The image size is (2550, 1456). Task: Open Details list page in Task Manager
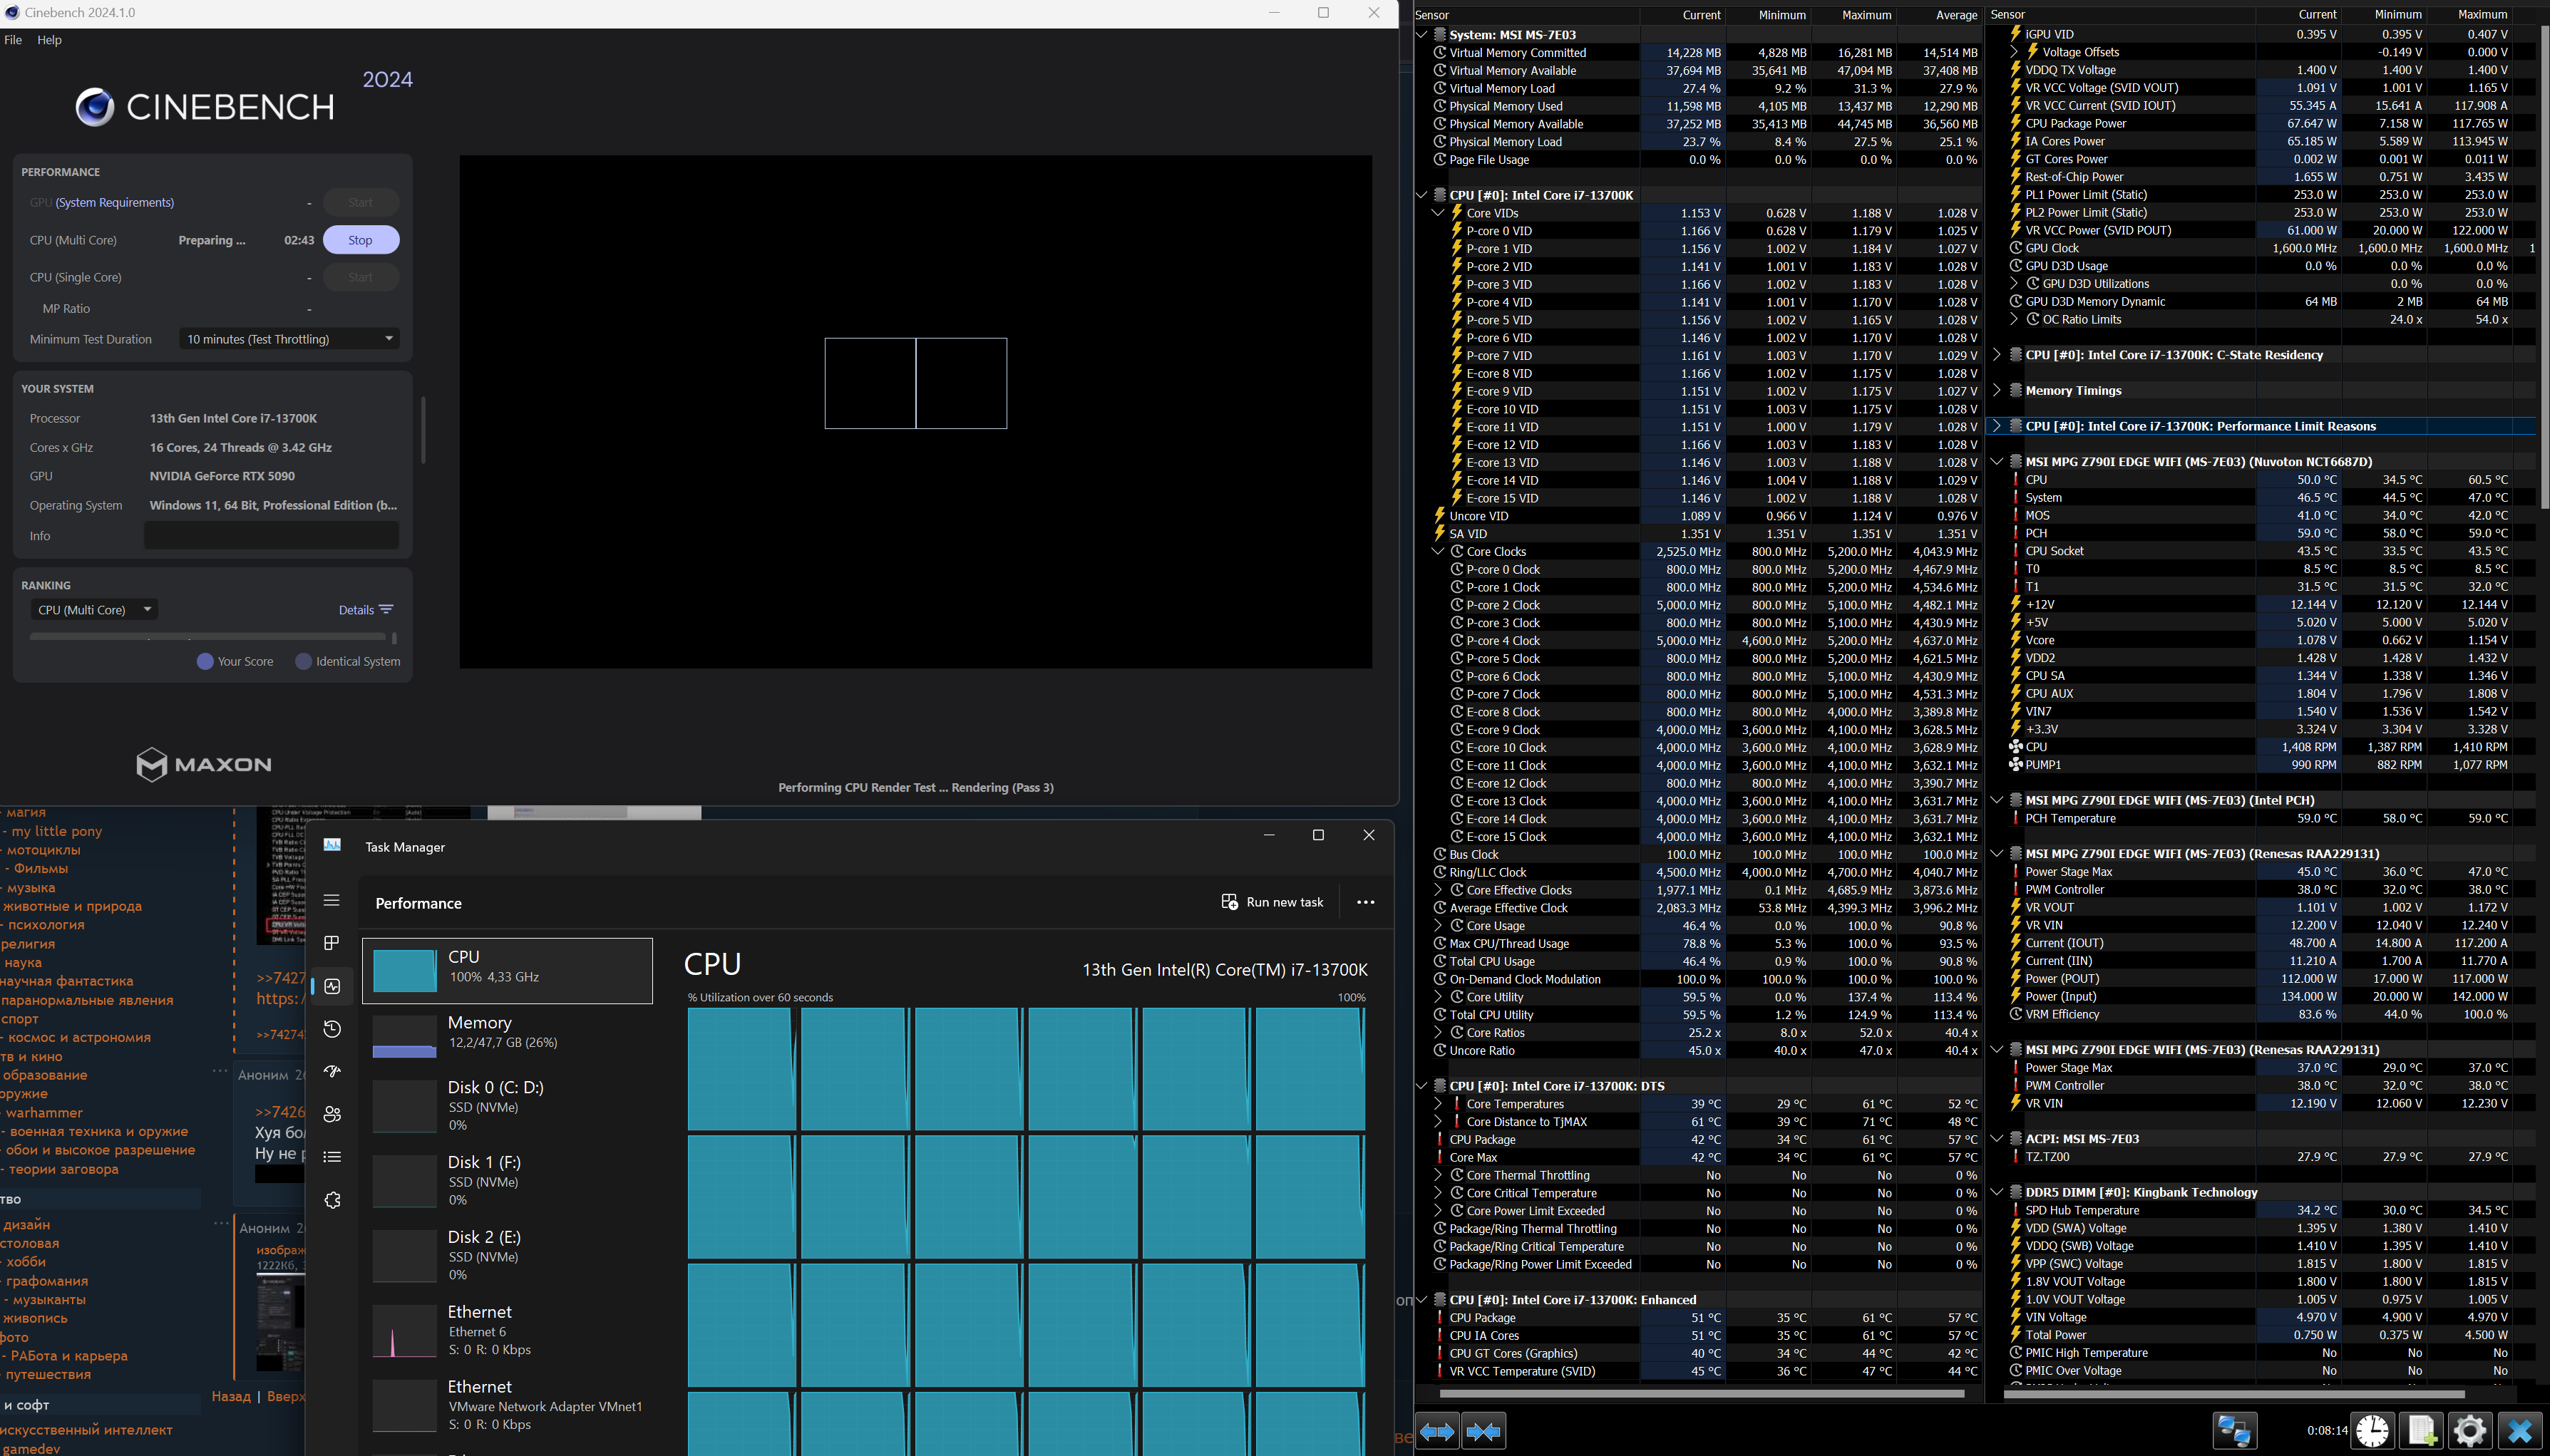coord(332,1157)
